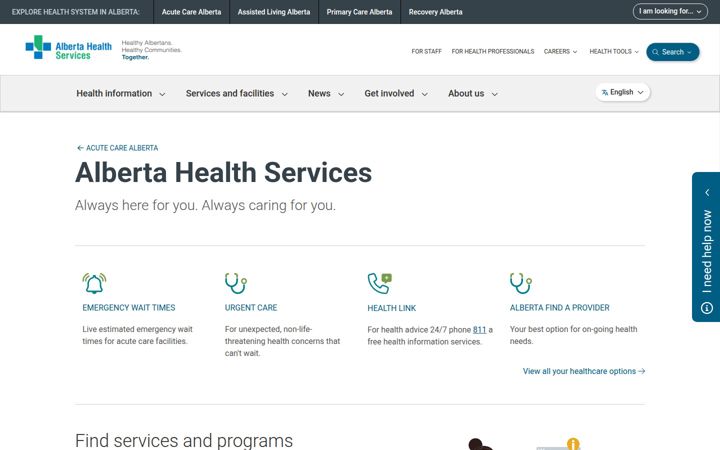Open the For Staff link
Screen dimensions: 720x450
426,51
